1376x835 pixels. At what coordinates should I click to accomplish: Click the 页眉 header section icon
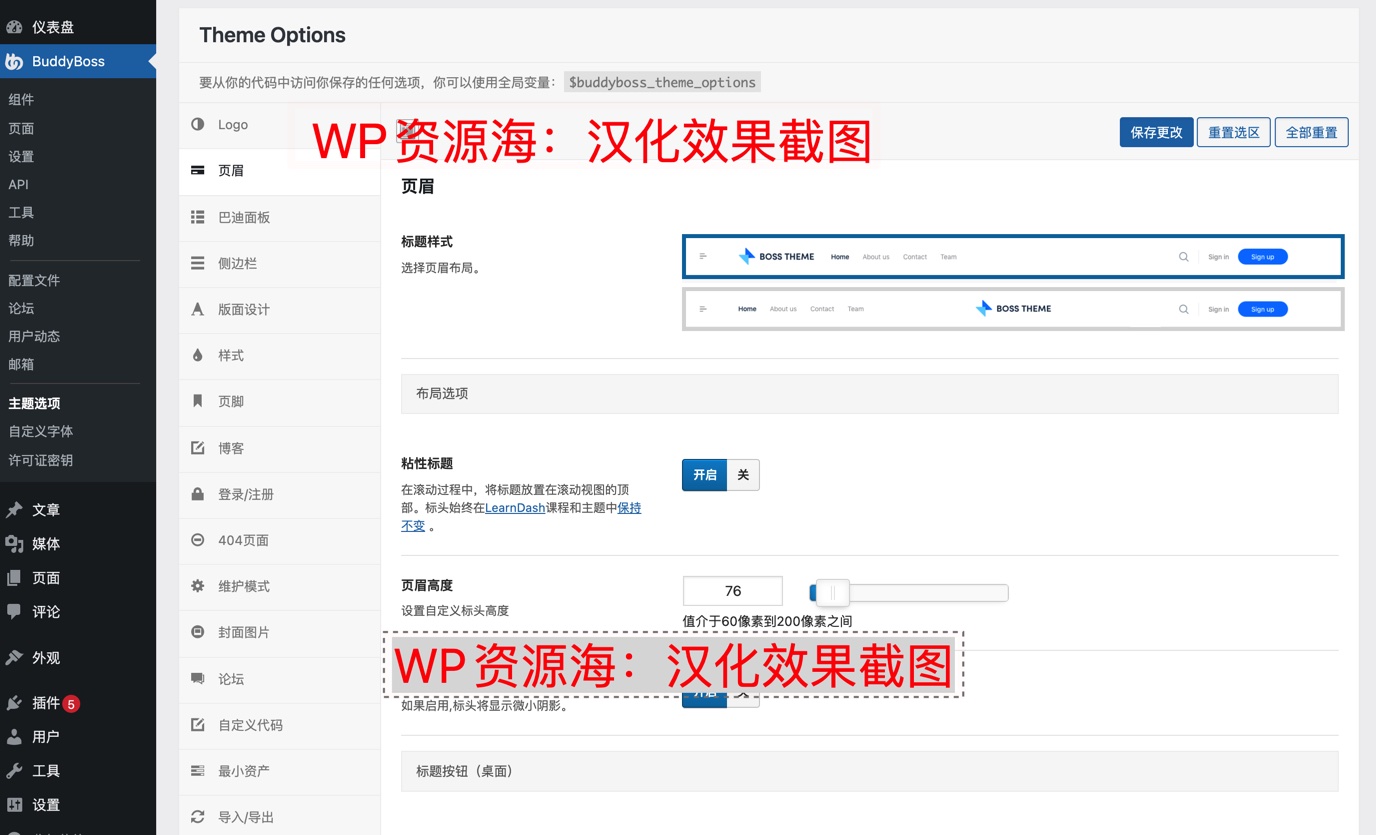[198, 171]
